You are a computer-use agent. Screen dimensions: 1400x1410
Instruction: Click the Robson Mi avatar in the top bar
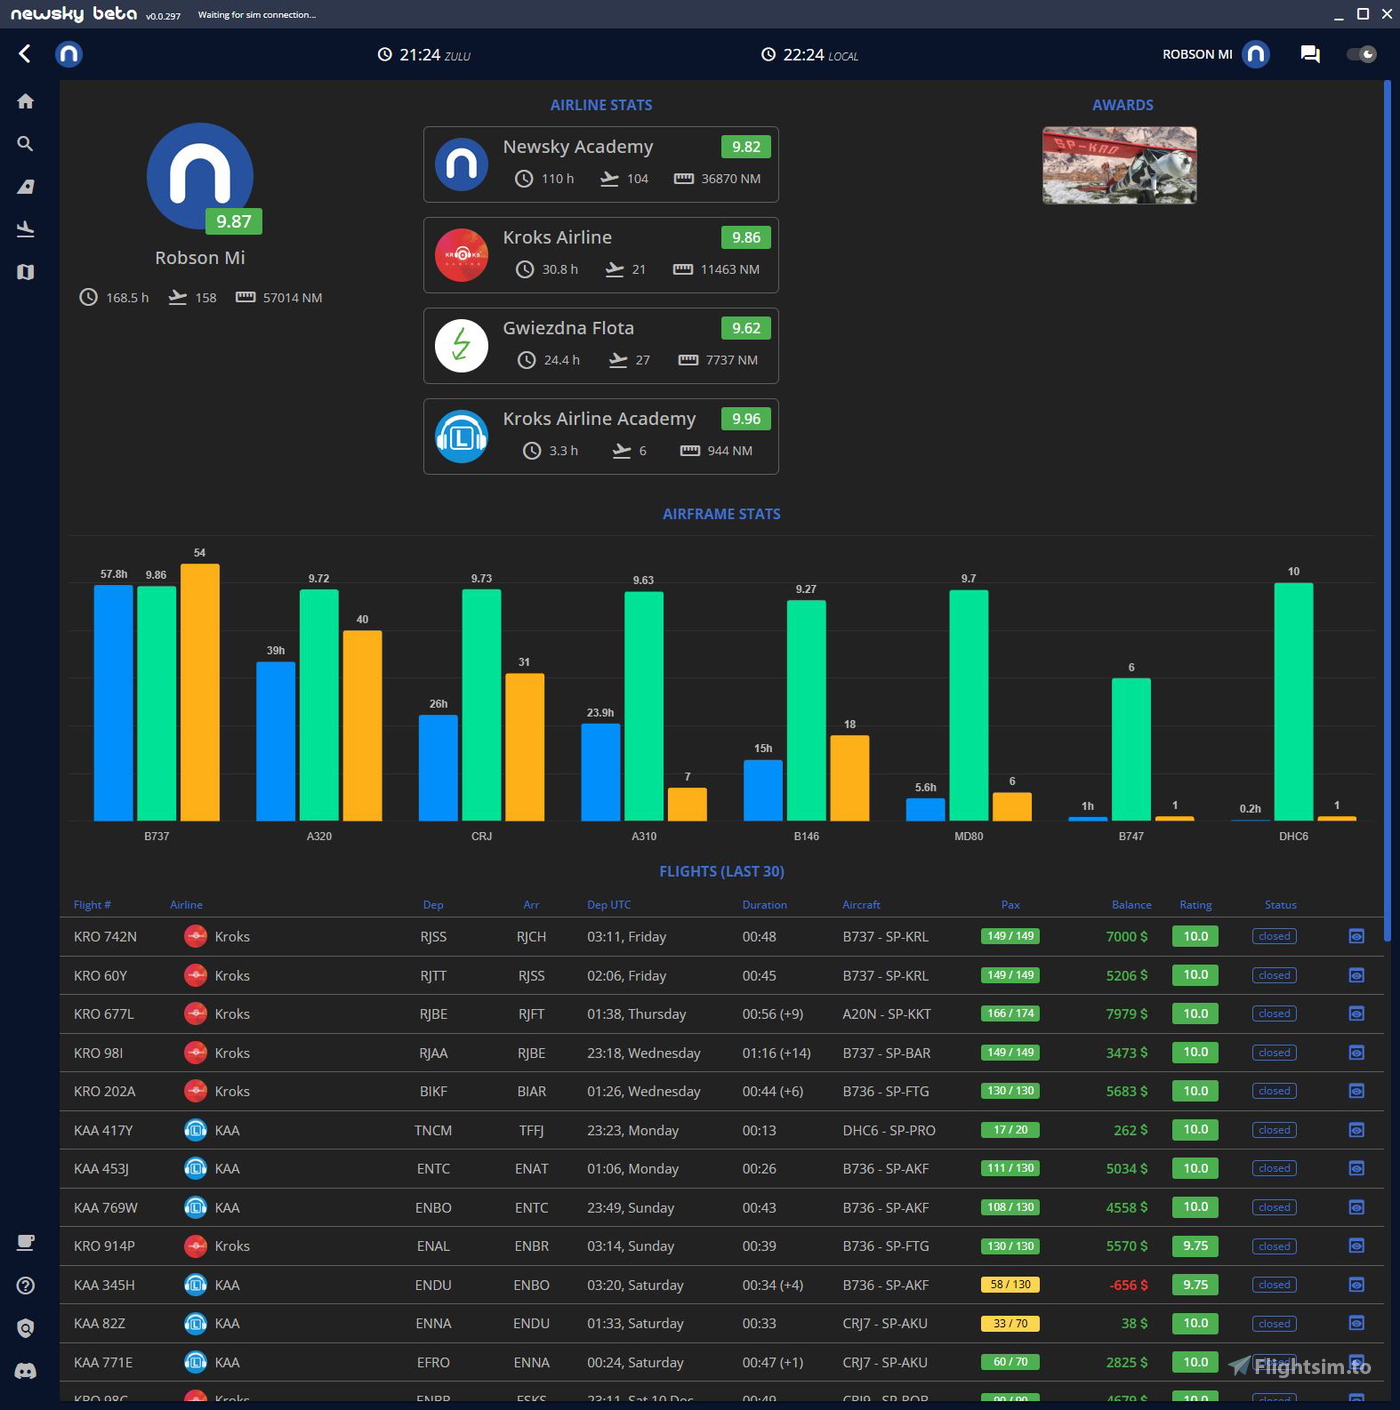[1255, 54]
